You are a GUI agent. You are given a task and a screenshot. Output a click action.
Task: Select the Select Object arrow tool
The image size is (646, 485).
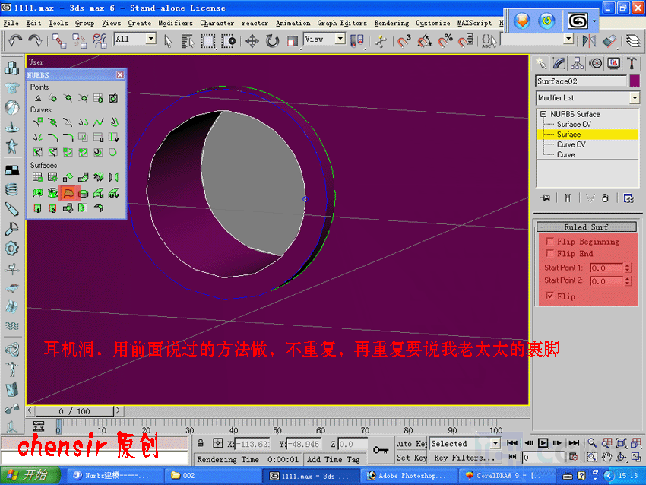pos(168,41)
